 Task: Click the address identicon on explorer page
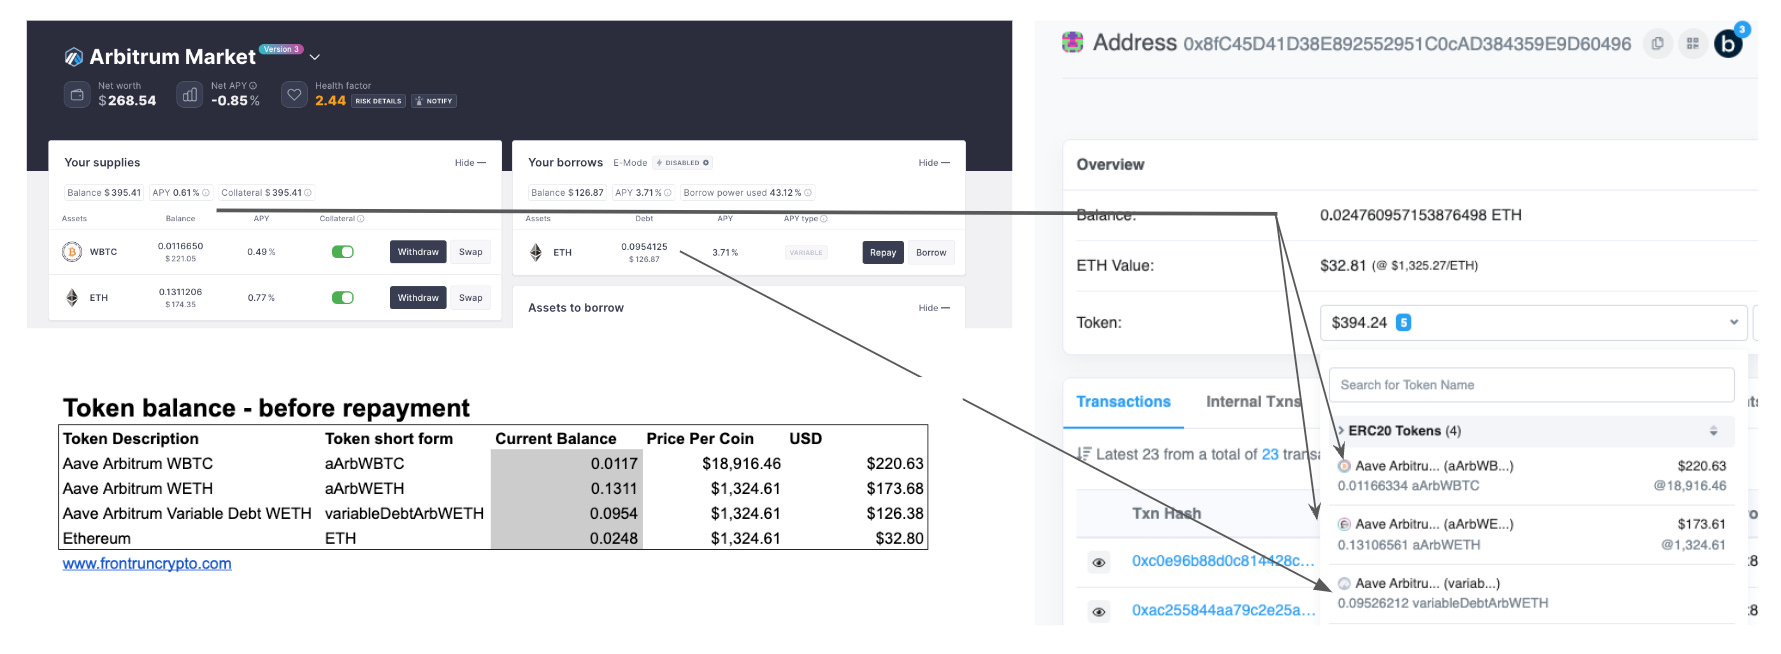pyautogui.click(x=1073, y=42)
